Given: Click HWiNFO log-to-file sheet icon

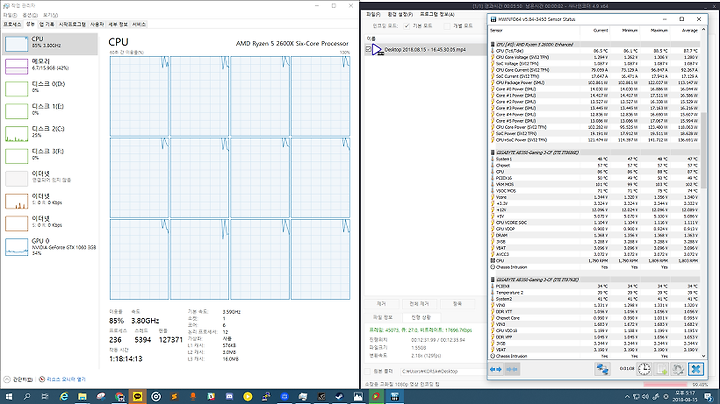Looking at the screenshot, I should coord(661,369).
